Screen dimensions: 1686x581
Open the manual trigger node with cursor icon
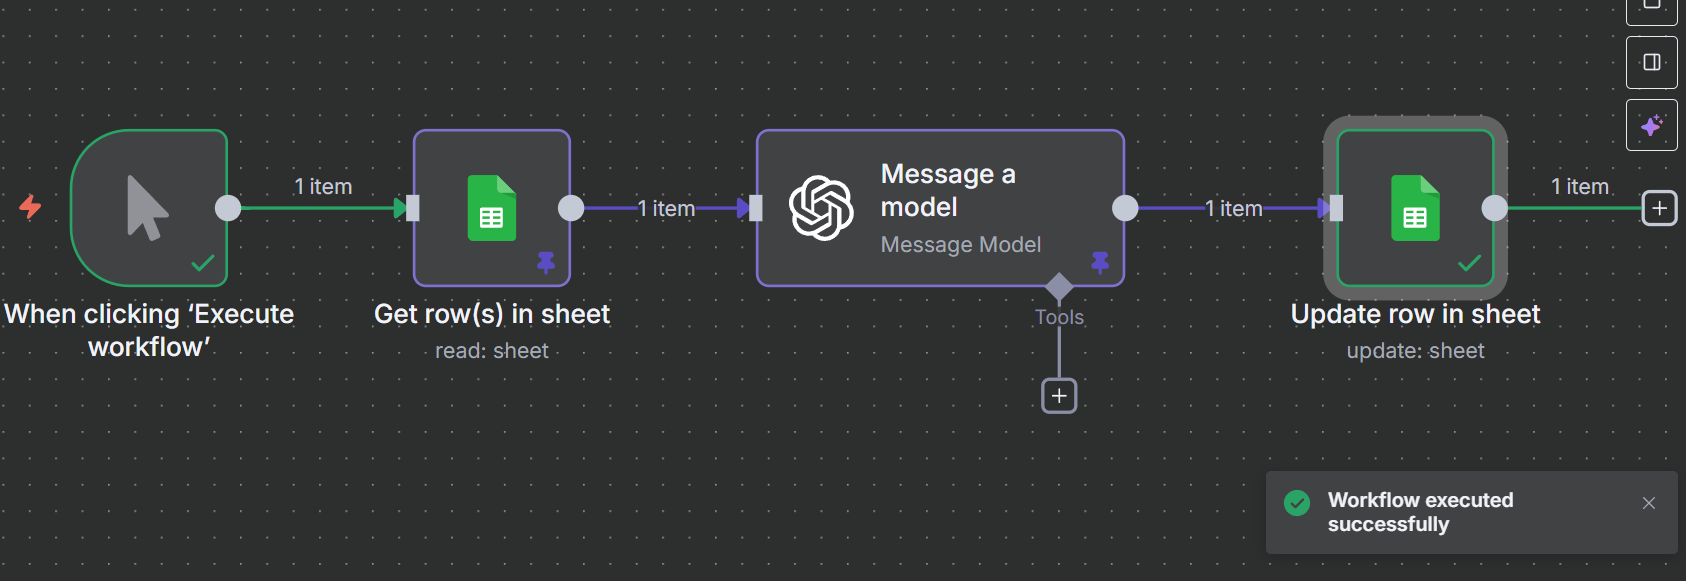(x=149, y=208)
